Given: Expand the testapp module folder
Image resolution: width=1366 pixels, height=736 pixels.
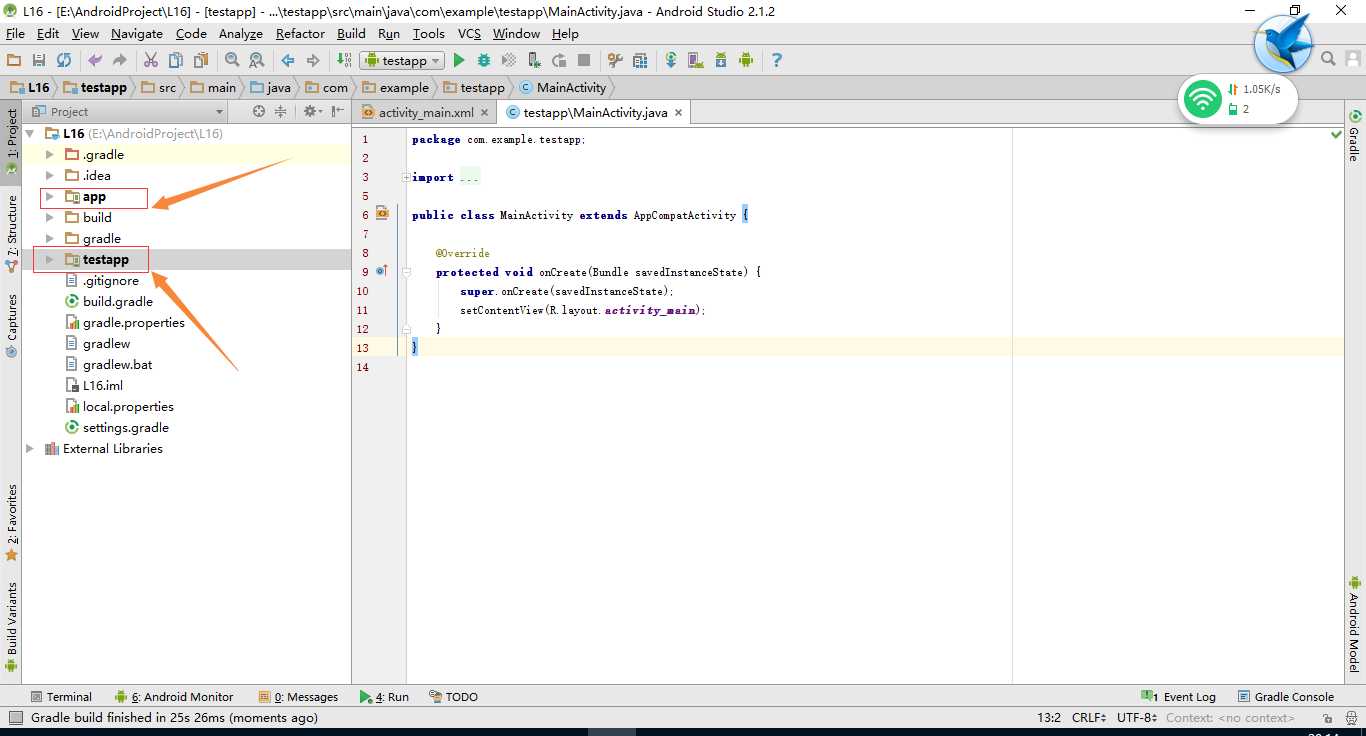Looking at the screenshot, I should 50,260.
